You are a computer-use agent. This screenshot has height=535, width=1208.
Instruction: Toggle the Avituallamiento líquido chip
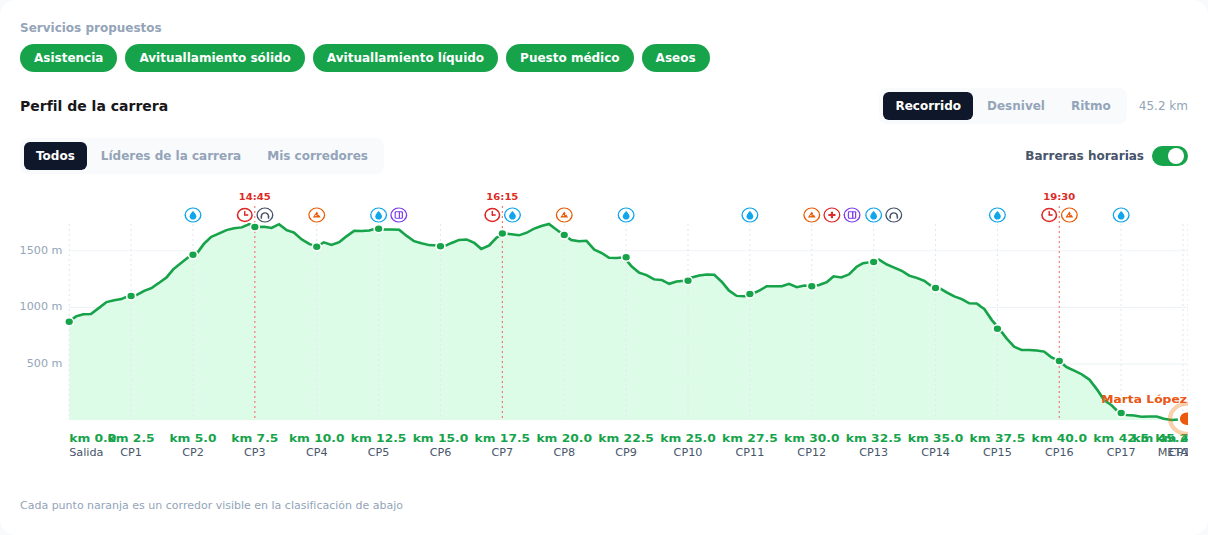(405, 58)
